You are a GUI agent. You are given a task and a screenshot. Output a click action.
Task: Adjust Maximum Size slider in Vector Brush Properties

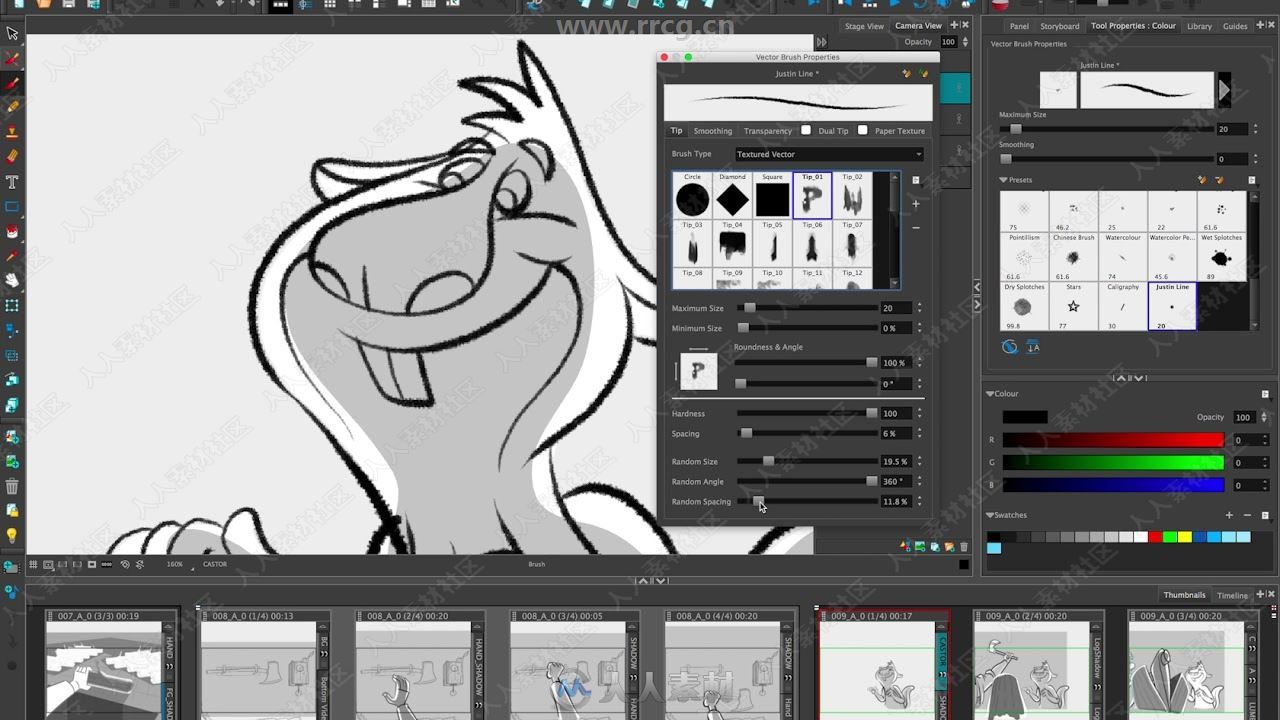(x=807, y=308)
